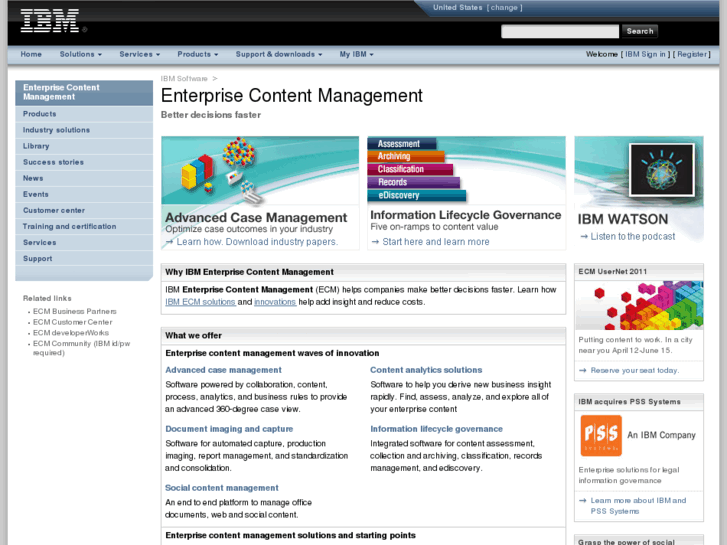
Task: Open the Register link
Action: 692,54
